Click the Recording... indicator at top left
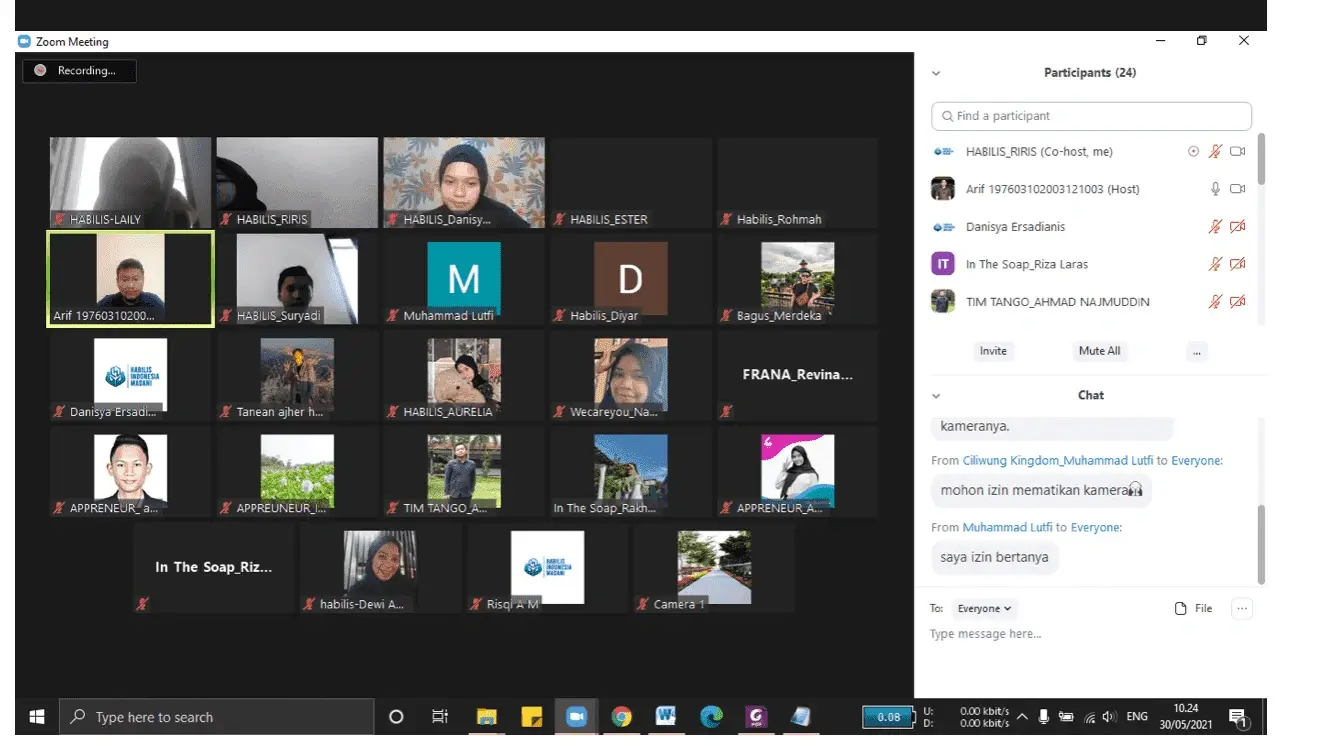The image size is (1334, 750). [79, 71]
